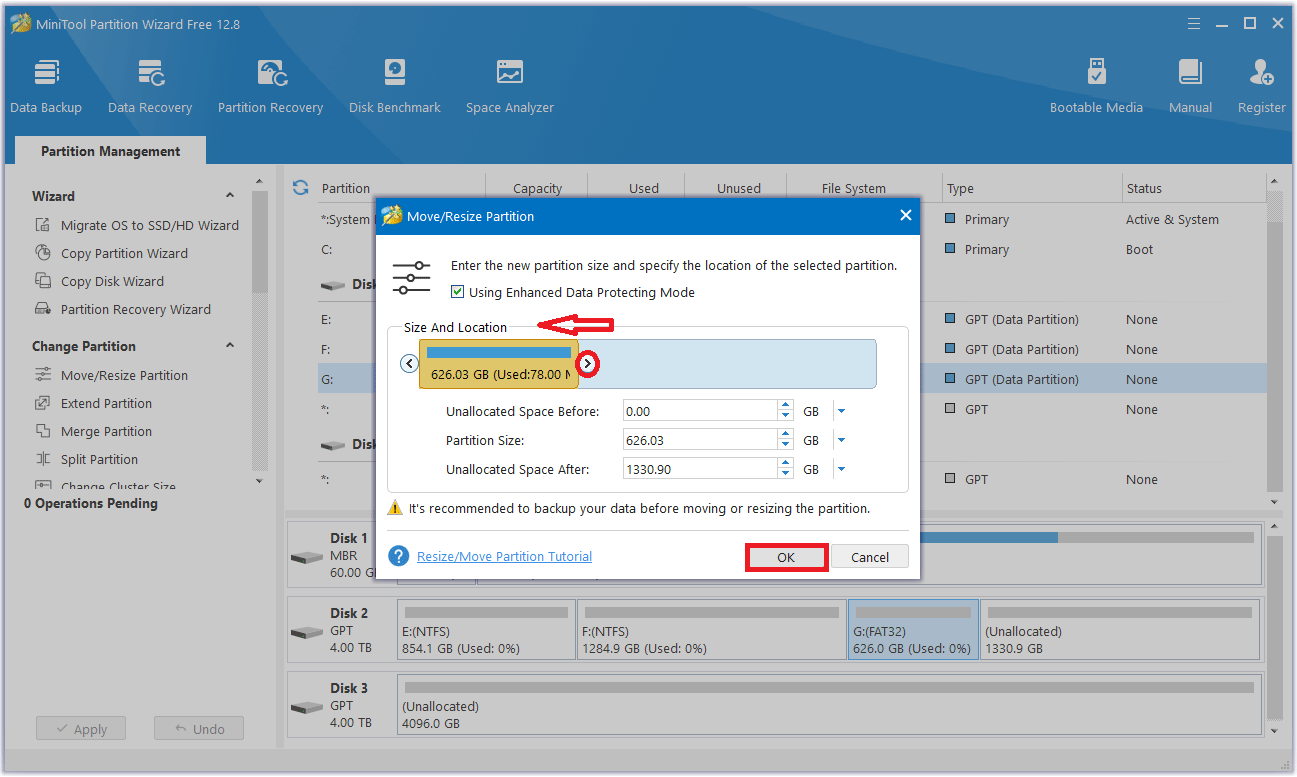The height and width of the screenshot is (777, 1297).
Task: Open unit dropdown for Unallocated Space Before
Action: (841, 411)
